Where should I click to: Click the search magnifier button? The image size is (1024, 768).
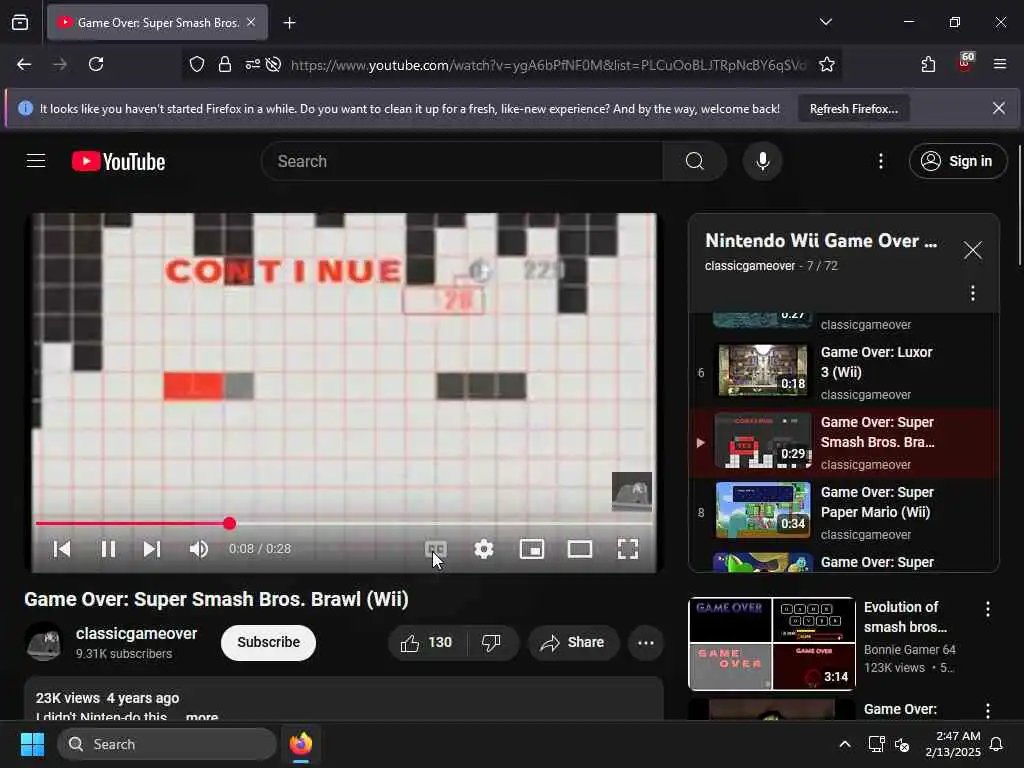click(695, 161)
